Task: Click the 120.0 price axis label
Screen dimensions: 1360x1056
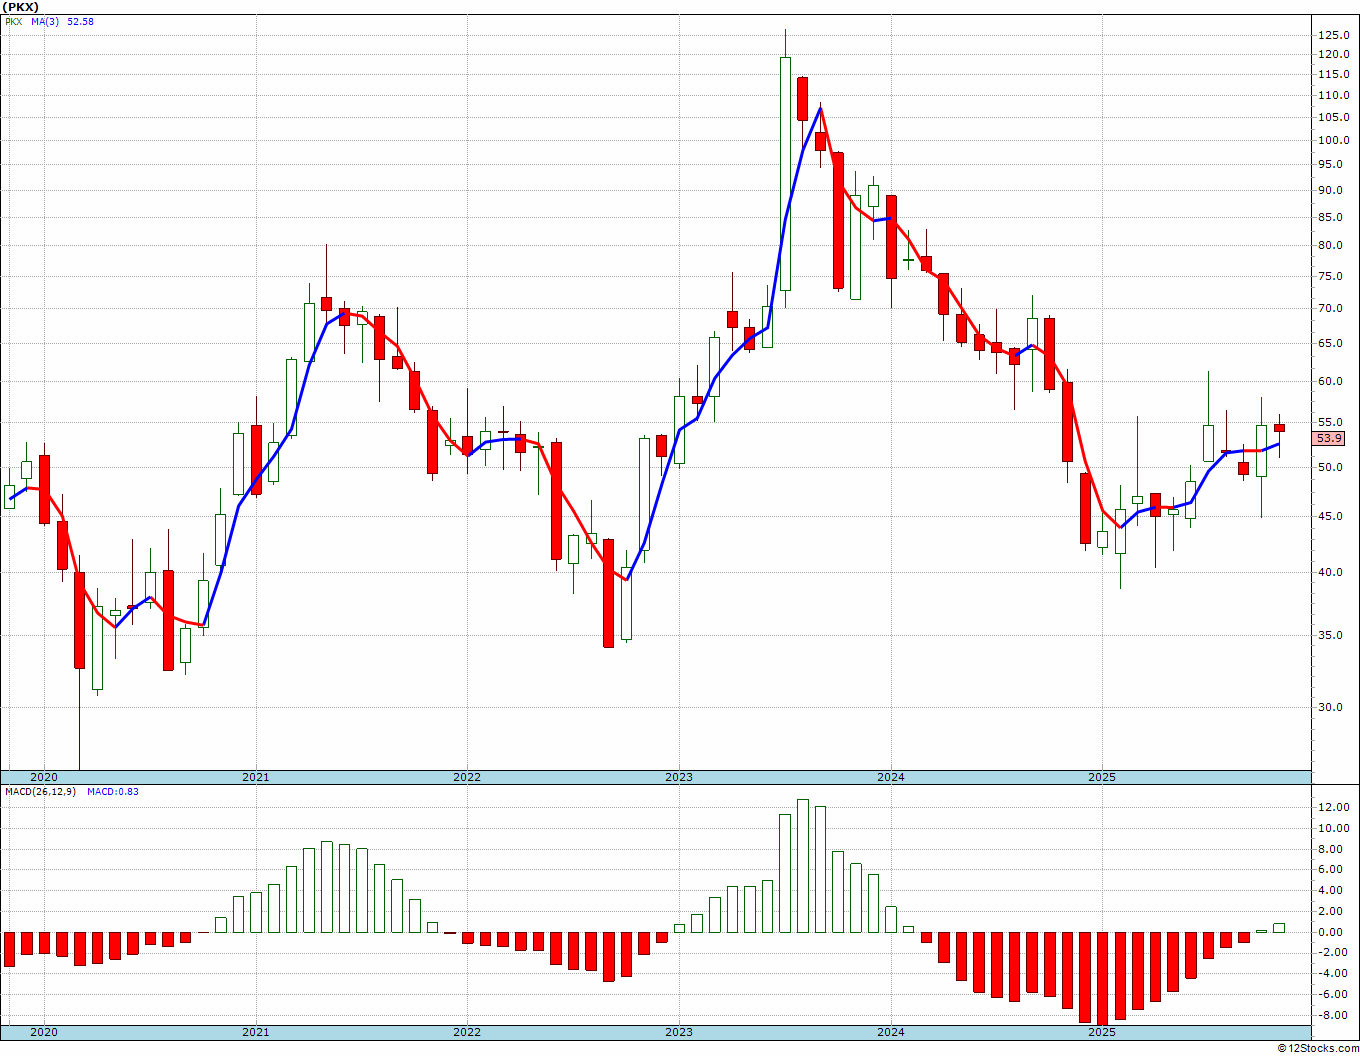Action: click(1333, 54)
